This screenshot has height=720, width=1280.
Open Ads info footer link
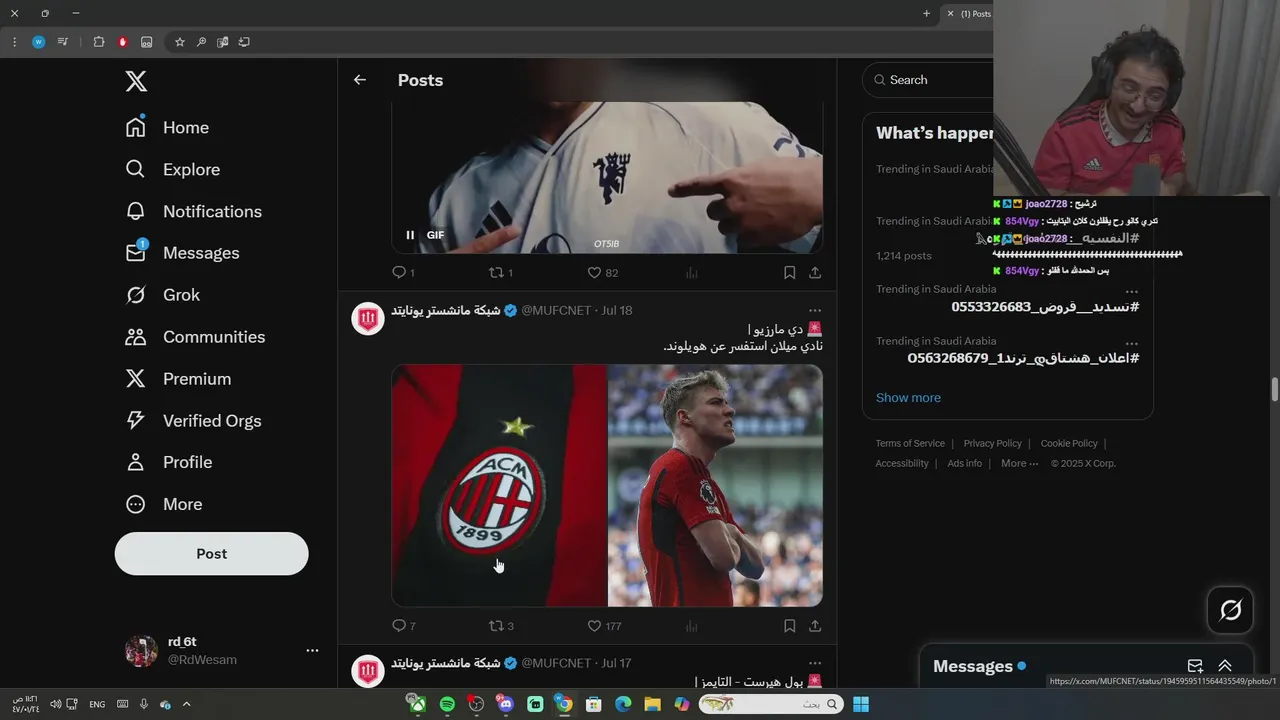tap(964, 463)
